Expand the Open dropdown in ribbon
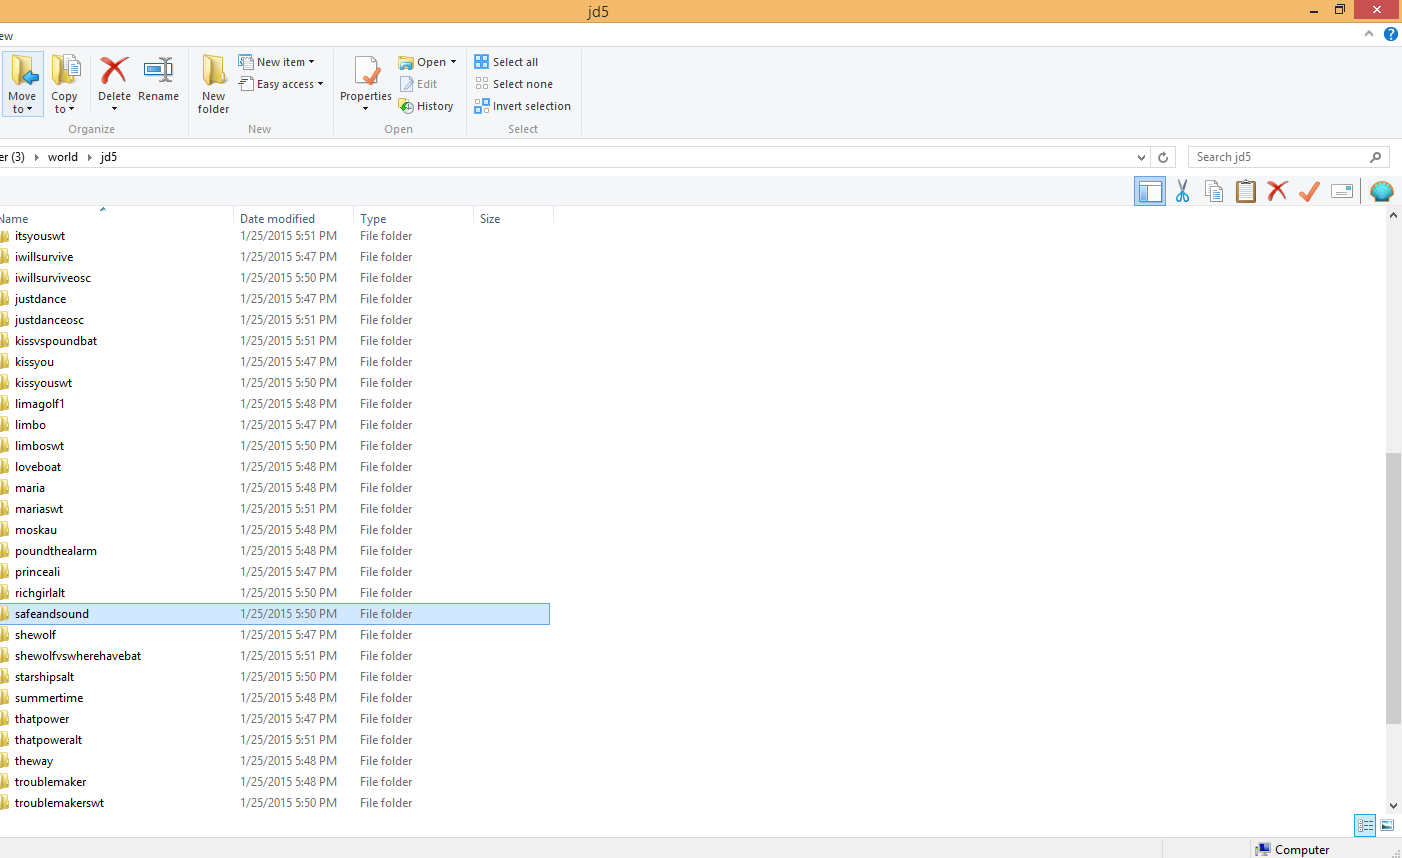Screen dimensions: 1402x858 tap(453, 62)
